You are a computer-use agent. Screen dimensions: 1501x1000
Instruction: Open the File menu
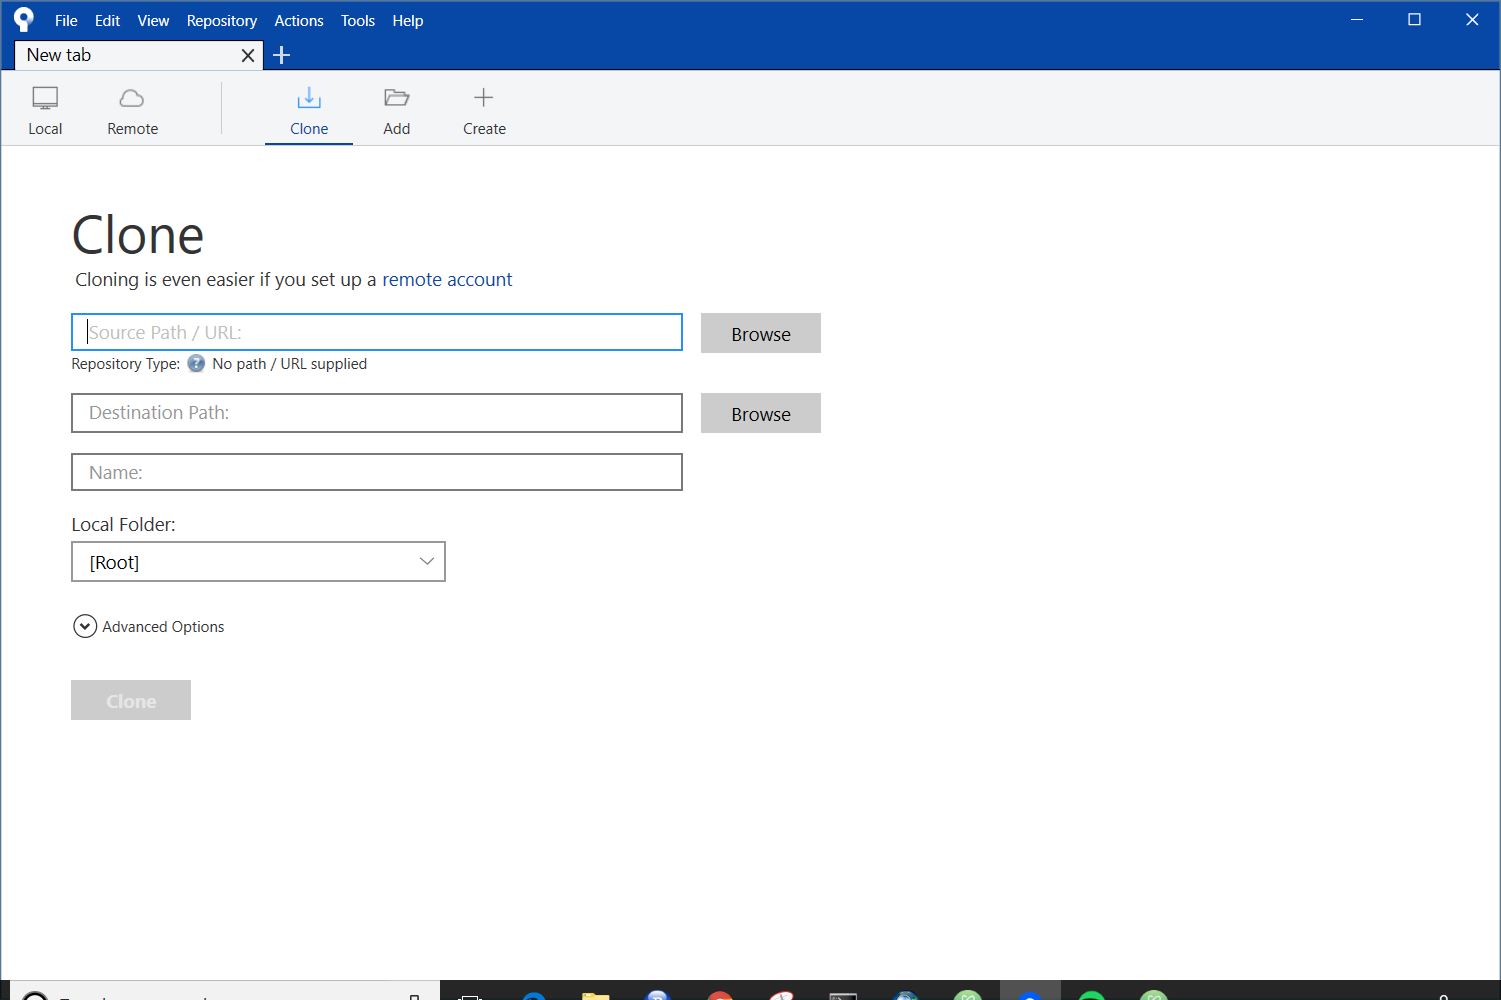[x=66, y=20]
